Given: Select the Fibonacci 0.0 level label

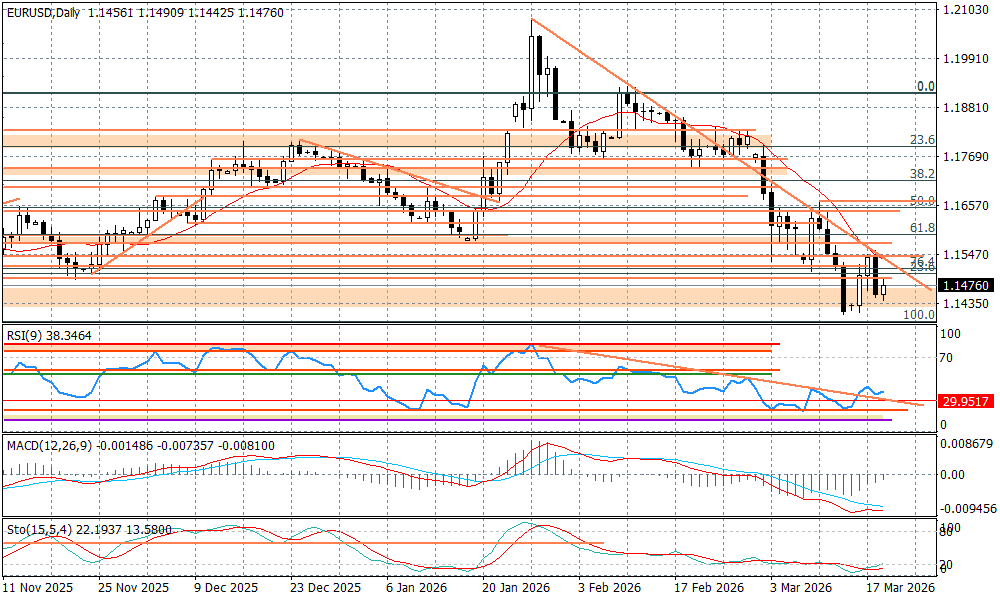Looking at the screenshot, I should coord(925,87).
